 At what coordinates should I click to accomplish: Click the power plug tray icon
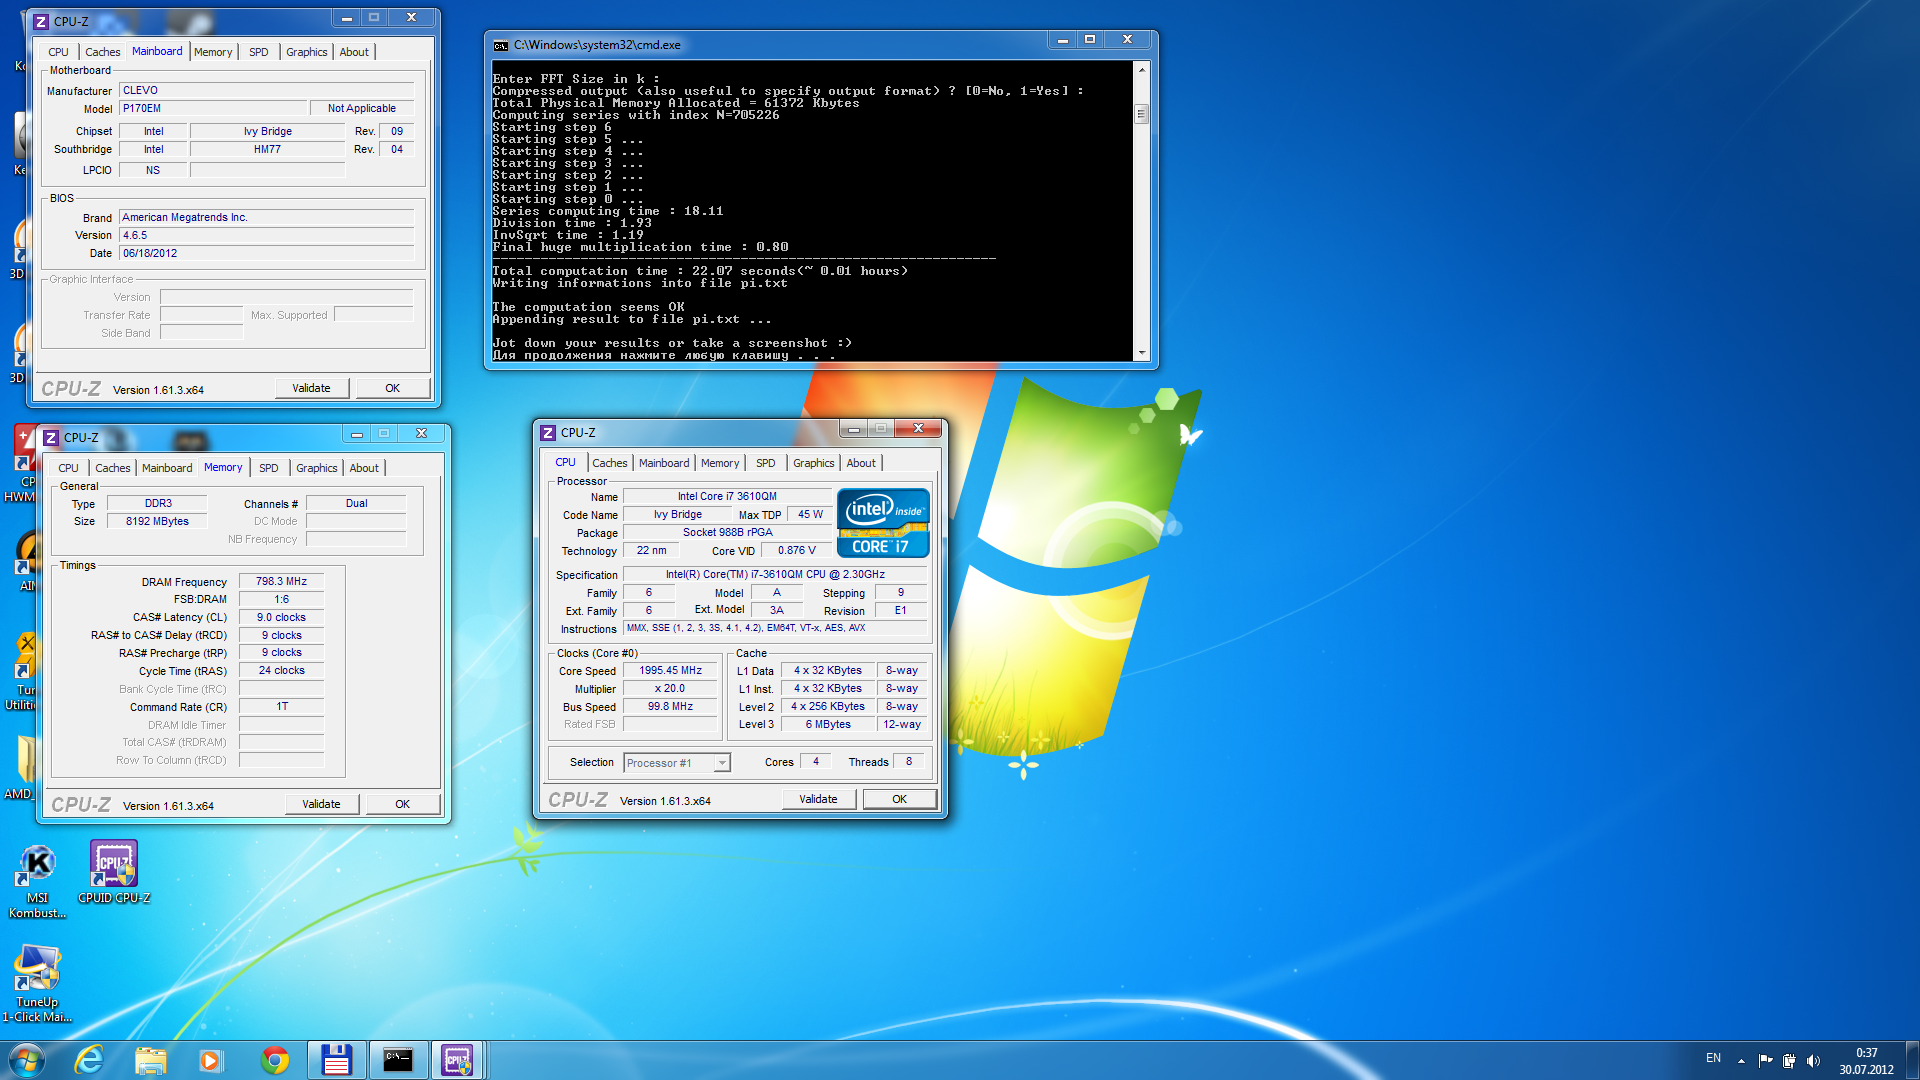tap(1789, 1061)
